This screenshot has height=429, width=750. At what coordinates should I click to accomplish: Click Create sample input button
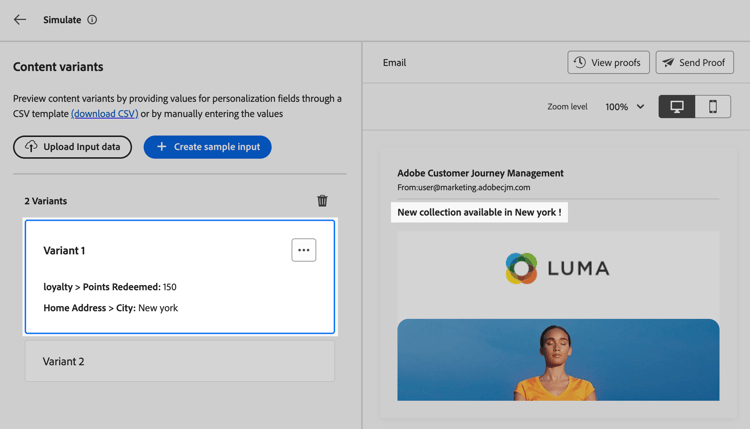(x=208, y=147)
